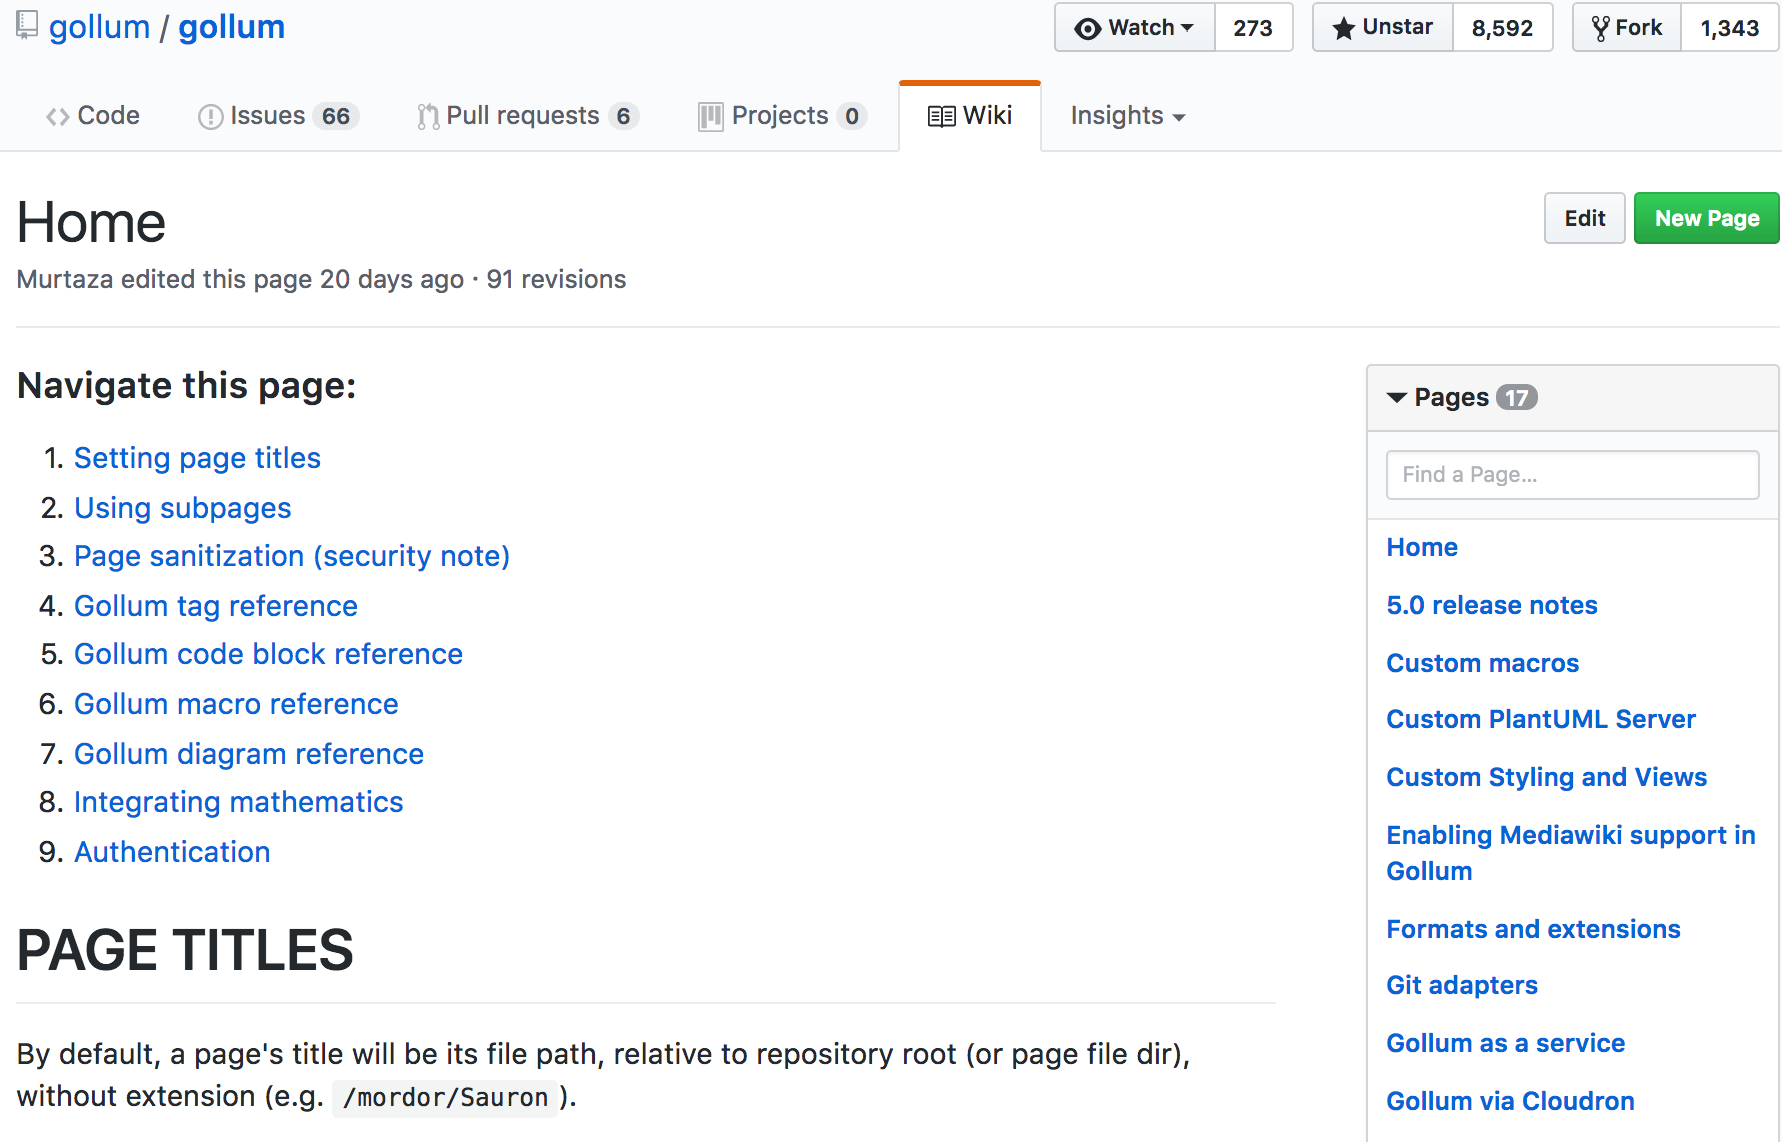Open the Code tab
Viewport: 1782px width, 1142px height.
pyautogui.click(x=93, y=116)
